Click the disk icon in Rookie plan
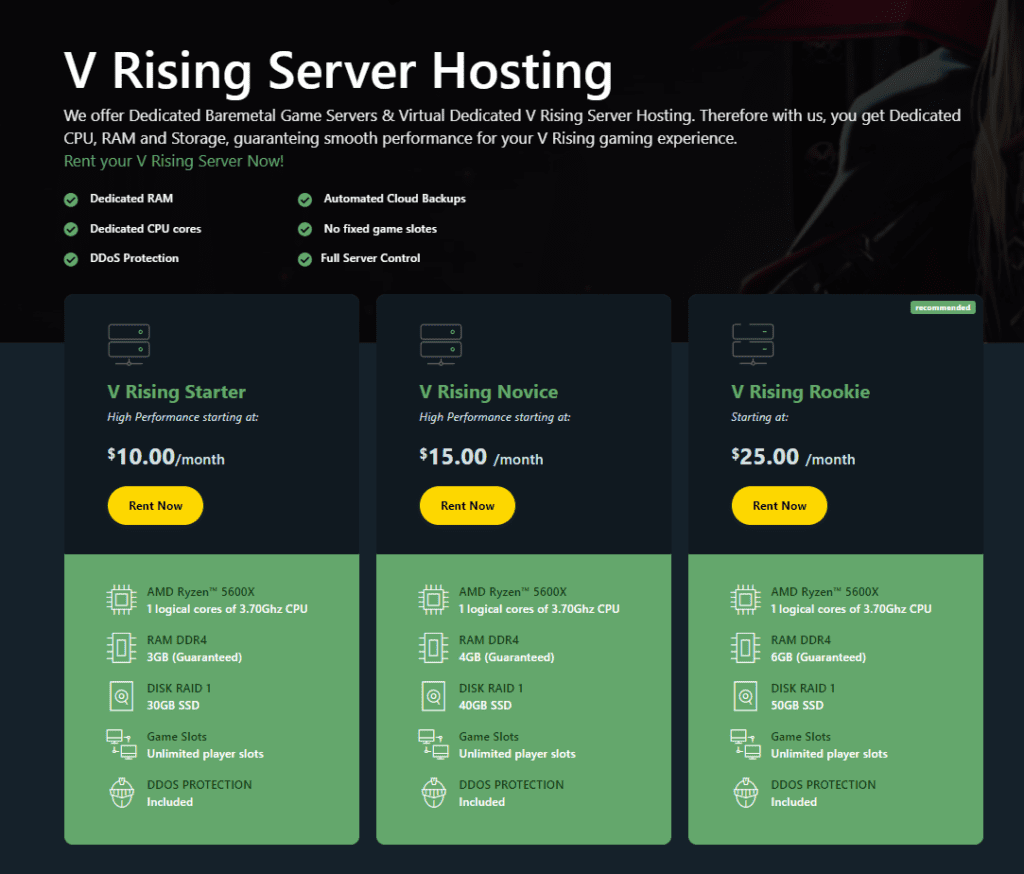This screenshot has height=874, width=1024. point(745,696)
